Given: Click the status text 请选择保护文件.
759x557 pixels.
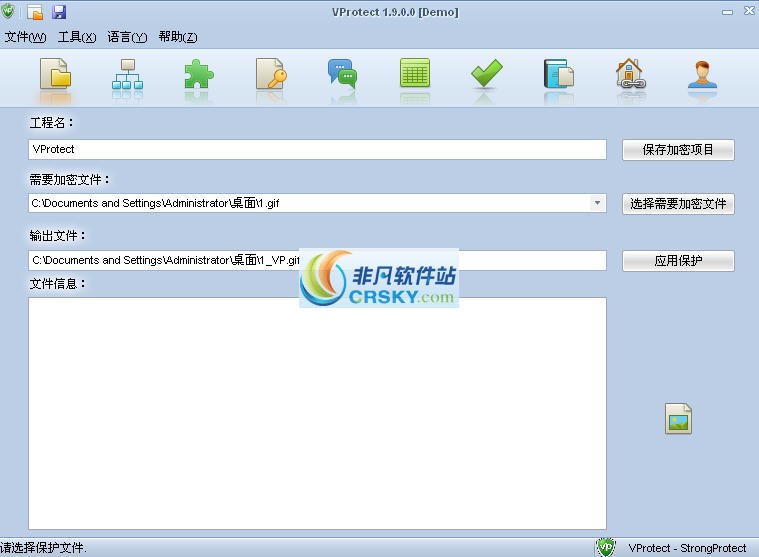Looking at the screenshot, I should (44, 548).
